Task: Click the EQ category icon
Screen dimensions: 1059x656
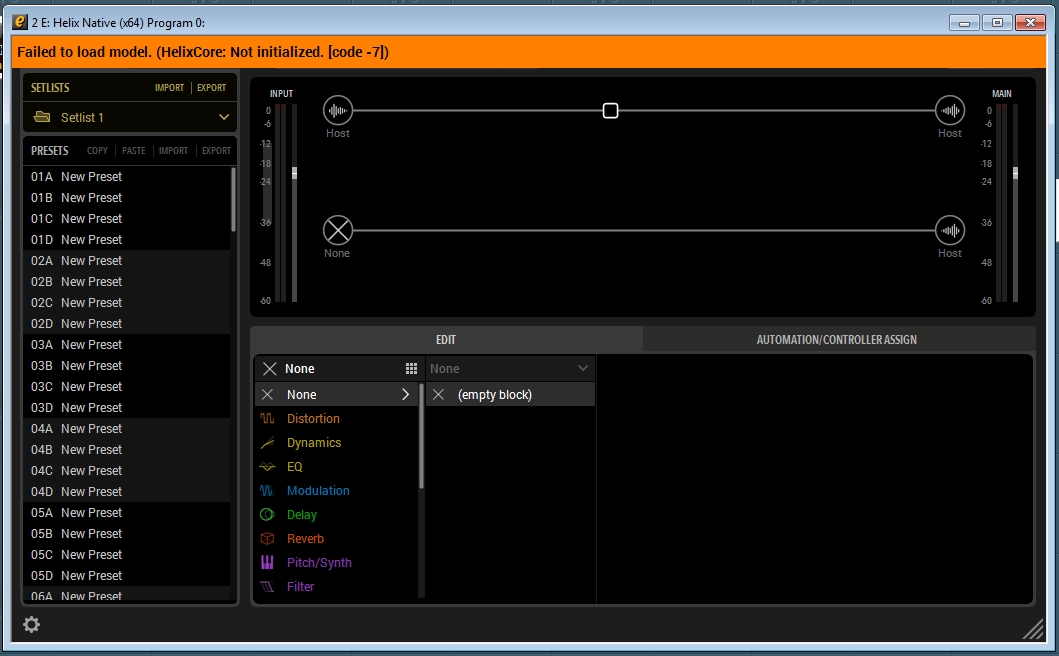Action: tap(267, 467)
